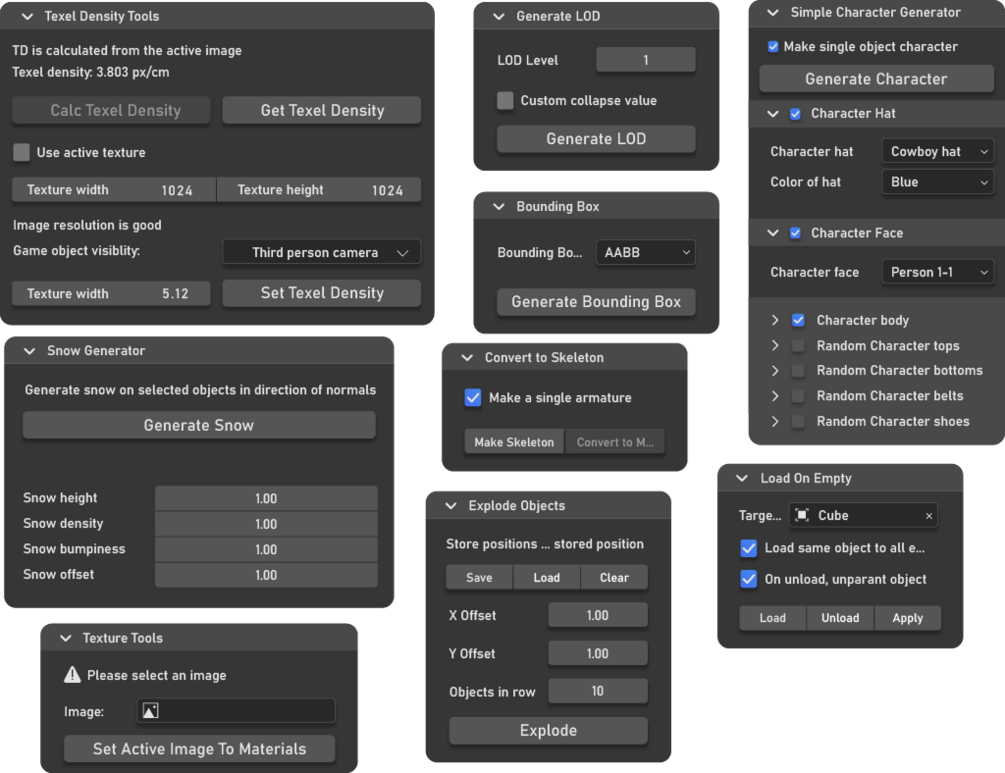Expand the Random Character tops section

tap(775, 346)
